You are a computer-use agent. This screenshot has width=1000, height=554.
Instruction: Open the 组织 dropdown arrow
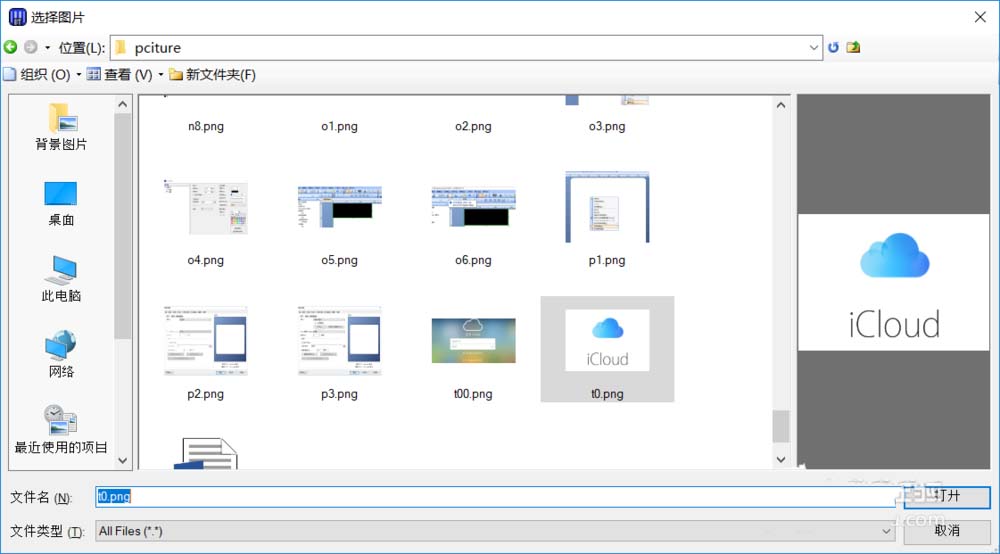[x=78, y=75]
